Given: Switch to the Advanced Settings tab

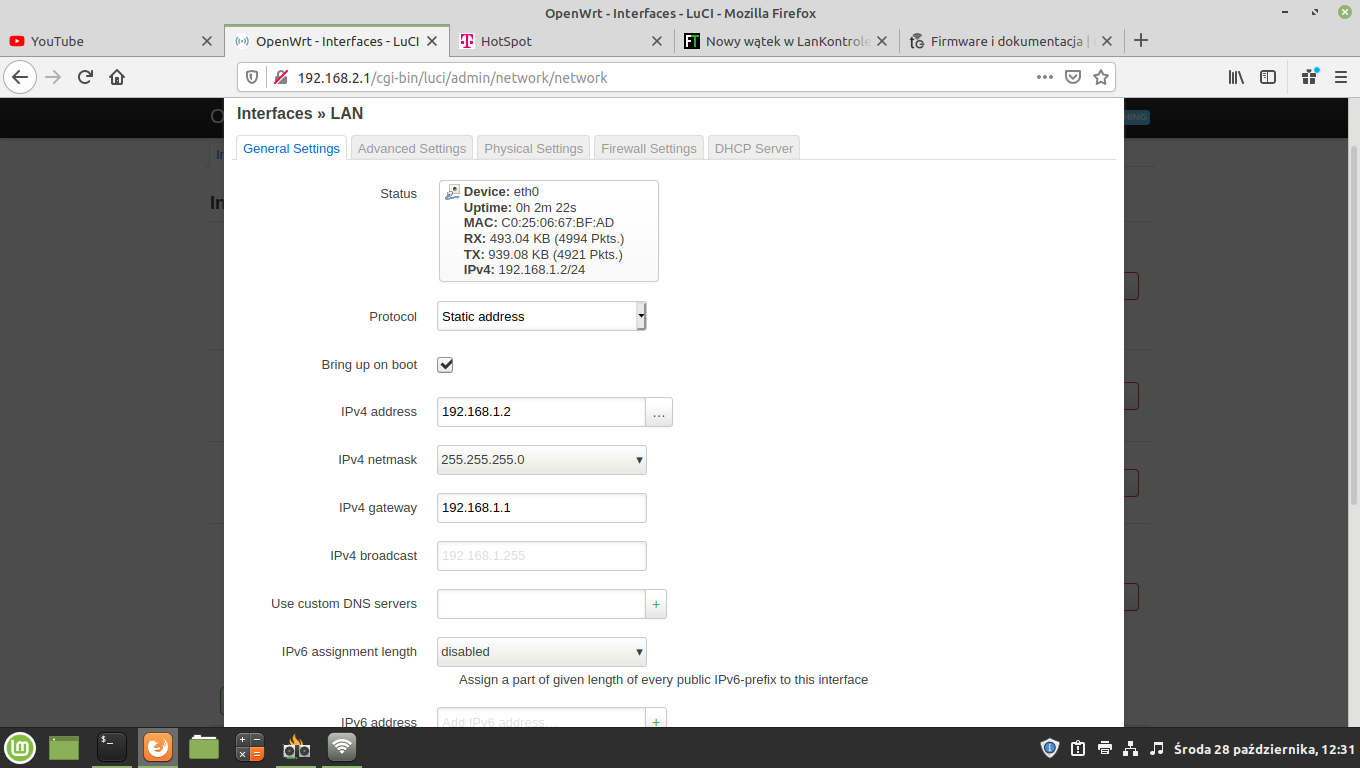Looking at the screenshot, I should point(412,148).
